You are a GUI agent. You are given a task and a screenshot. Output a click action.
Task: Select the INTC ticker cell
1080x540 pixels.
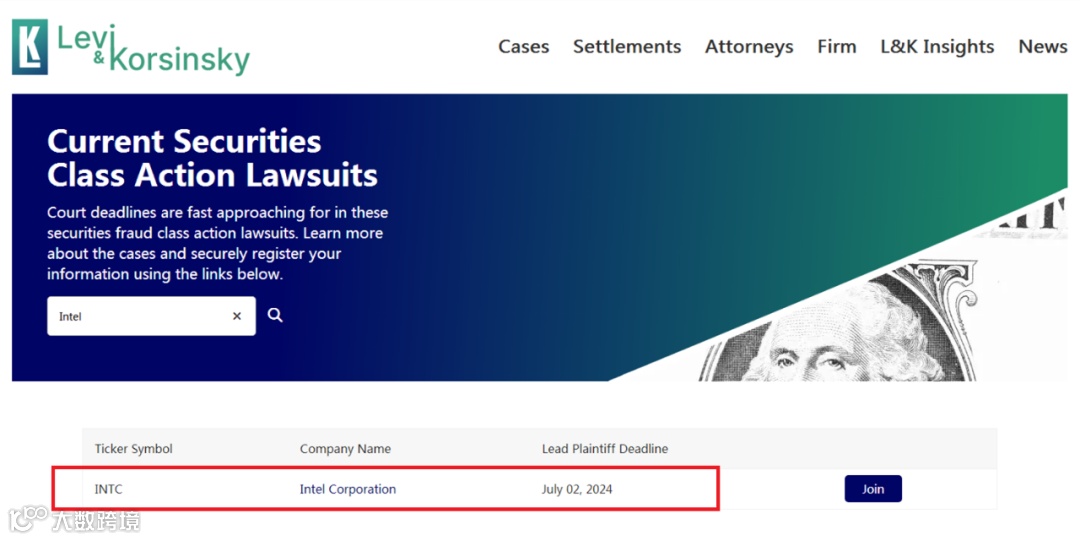click(x=109, y=489)
